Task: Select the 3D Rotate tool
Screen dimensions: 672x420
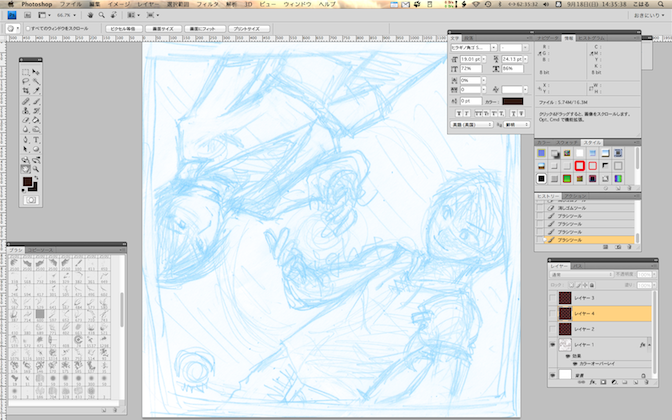Action: click(26, 160)
